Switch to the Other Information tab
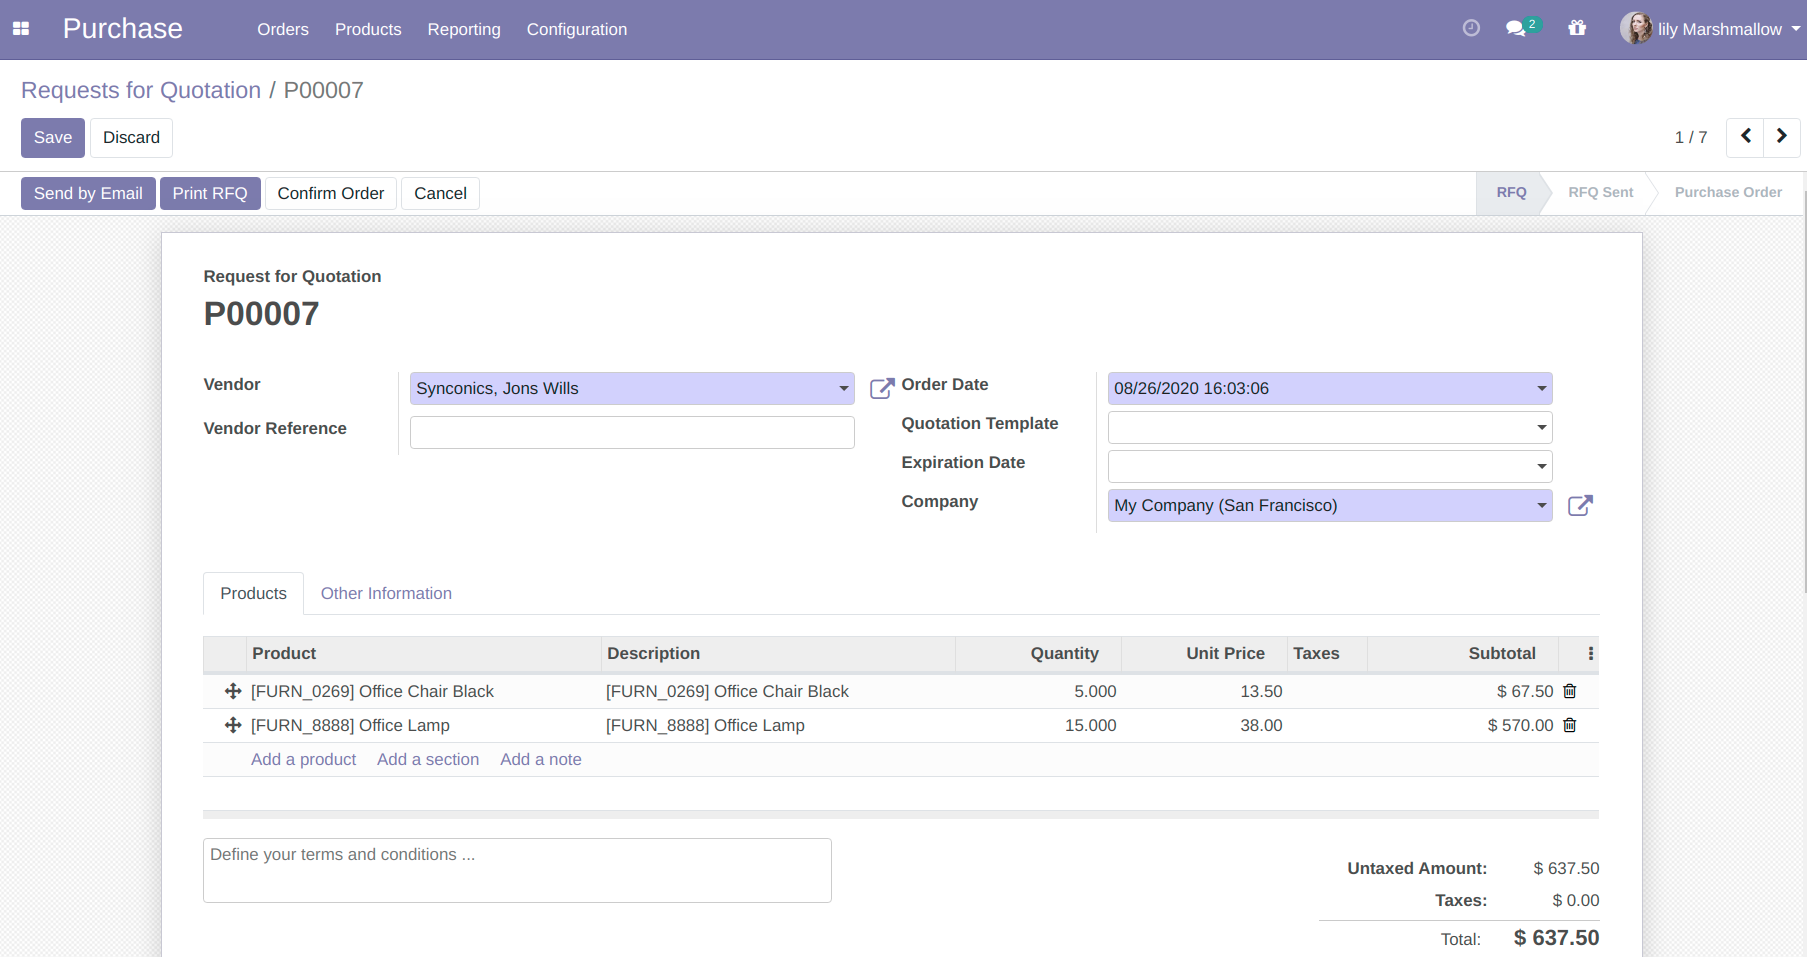1807x957 pixels. point(386,593)
